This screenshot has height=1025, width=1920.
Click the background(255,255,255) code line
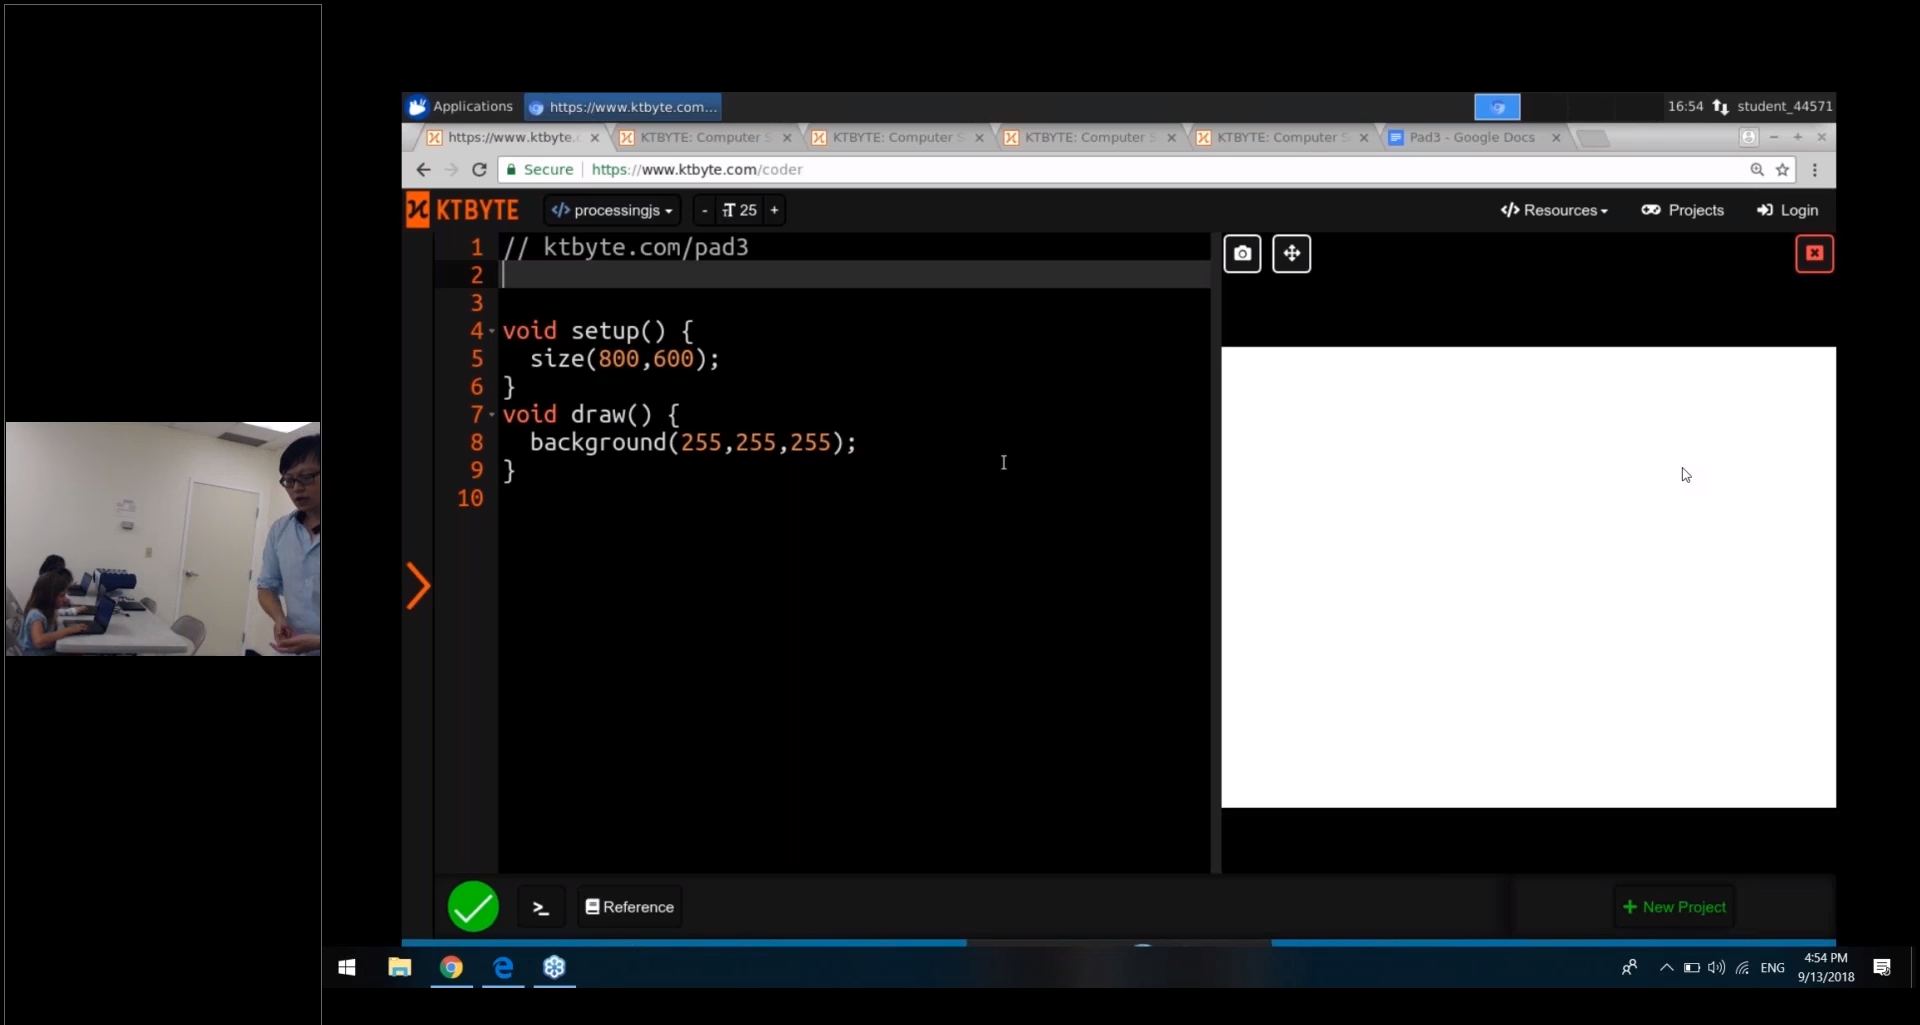pyautogui.click(x=692, y=442)
